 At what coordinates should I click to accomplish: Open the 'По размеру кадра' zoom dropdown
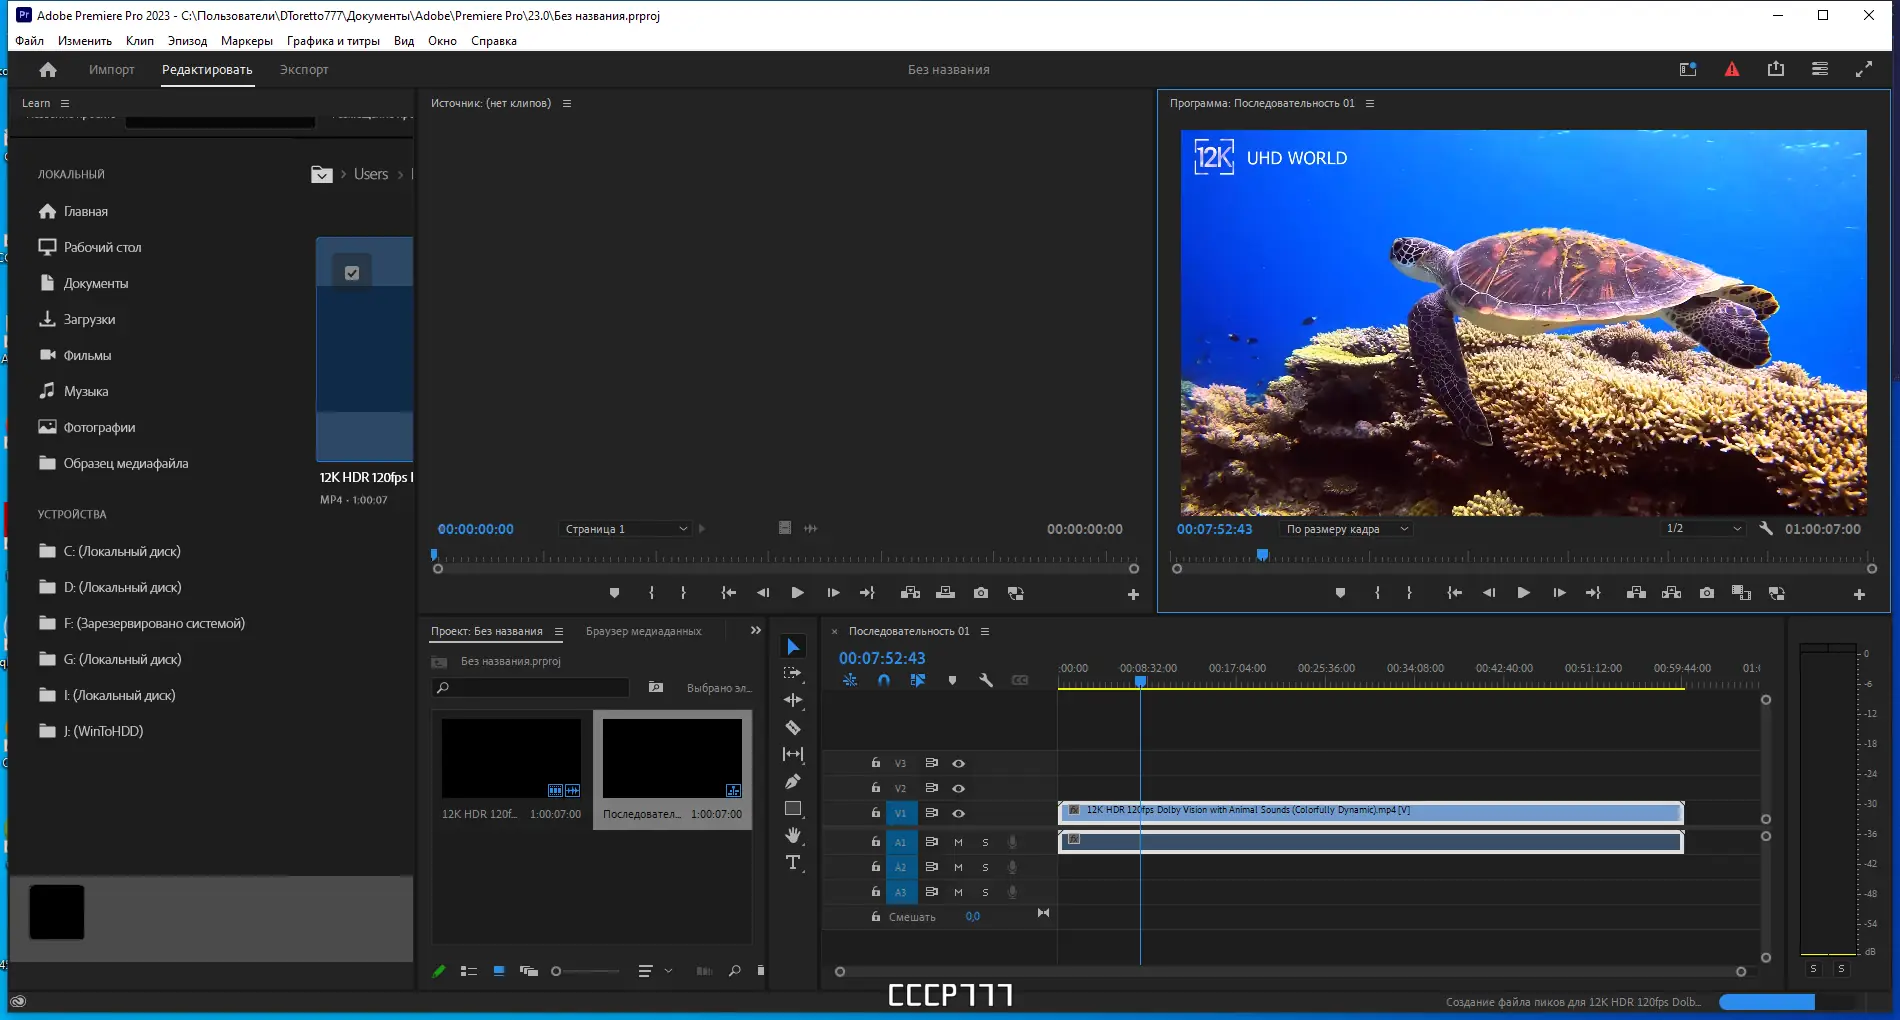coord(1346,529)
